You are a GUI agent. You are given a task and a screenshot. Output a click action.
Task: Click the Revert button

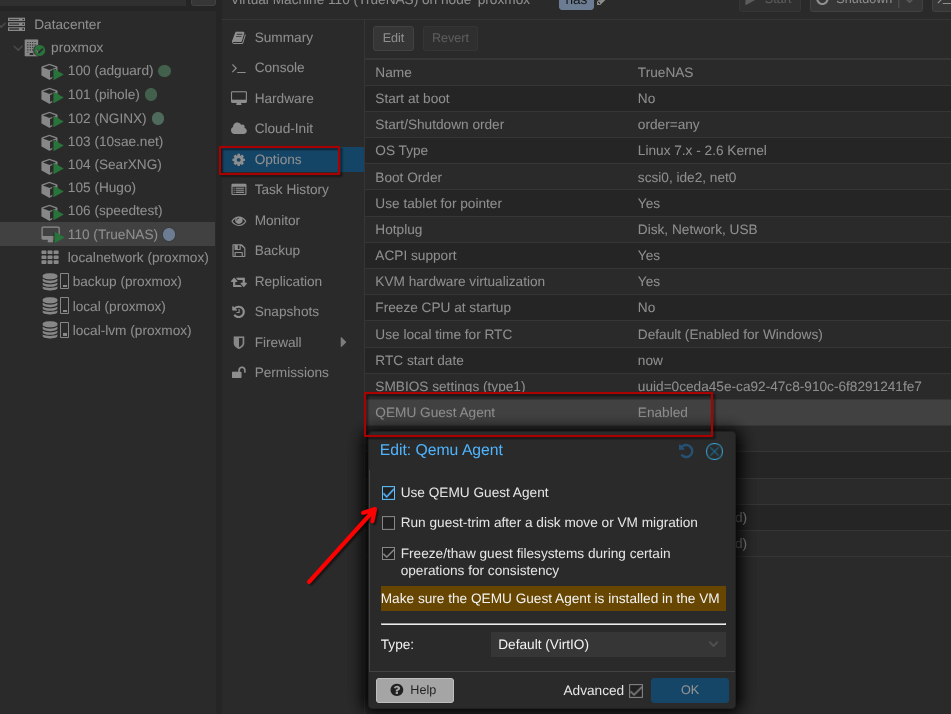point(450,38)
